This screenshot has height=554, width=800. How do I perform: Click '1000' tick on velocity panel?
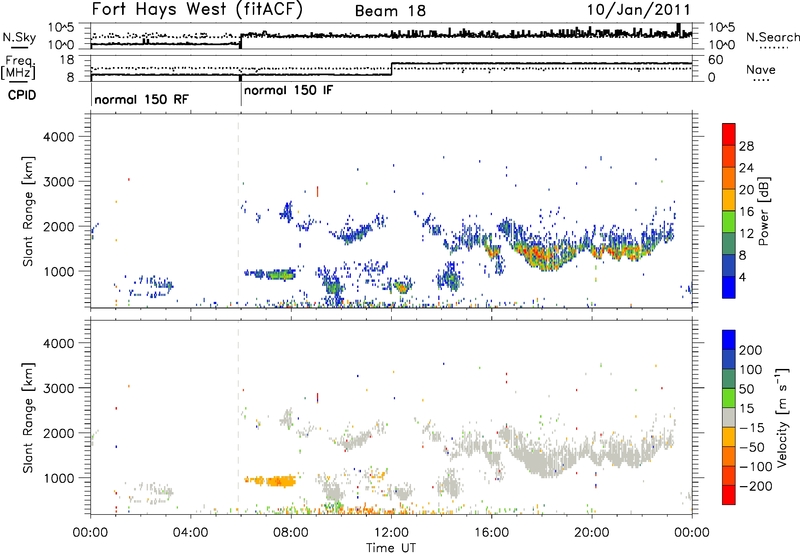58,478
